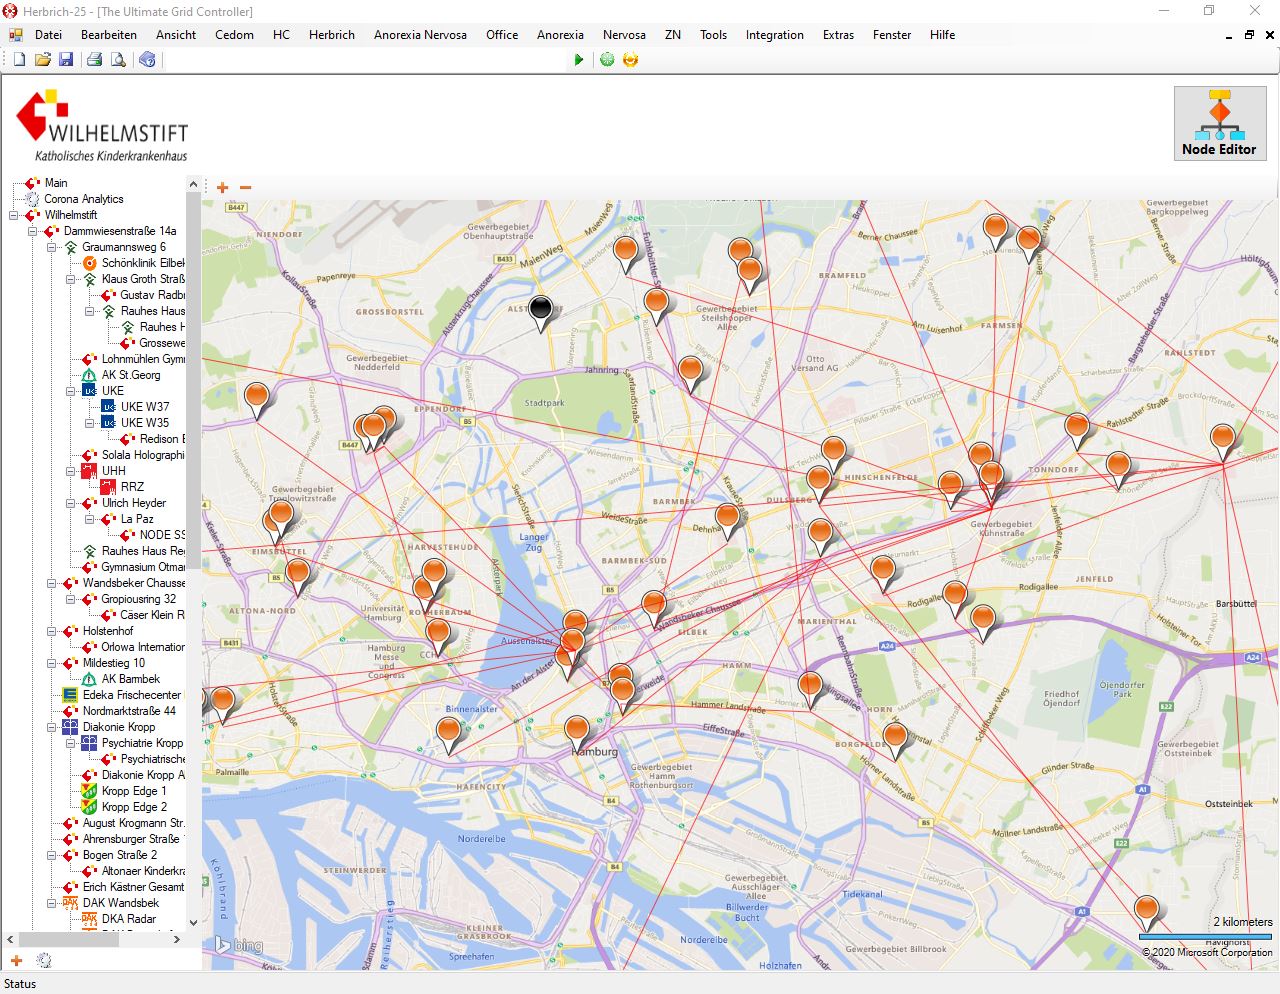1280x994 pixels.
Task: Open the Bearbeiten menu
Action: click(109, 35)
